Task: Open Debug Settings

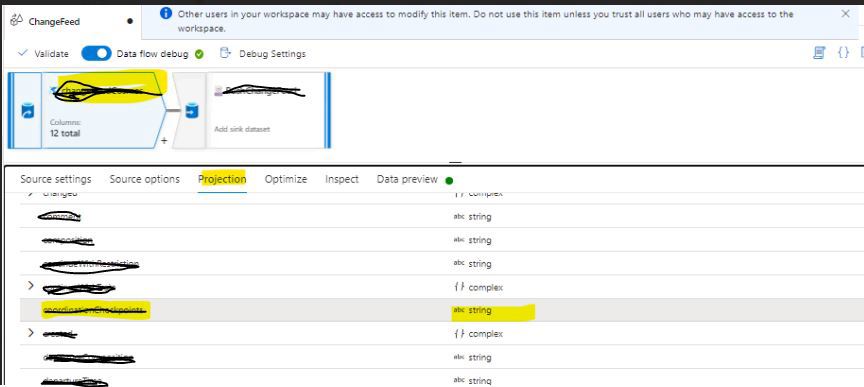Action: (263, 54)
